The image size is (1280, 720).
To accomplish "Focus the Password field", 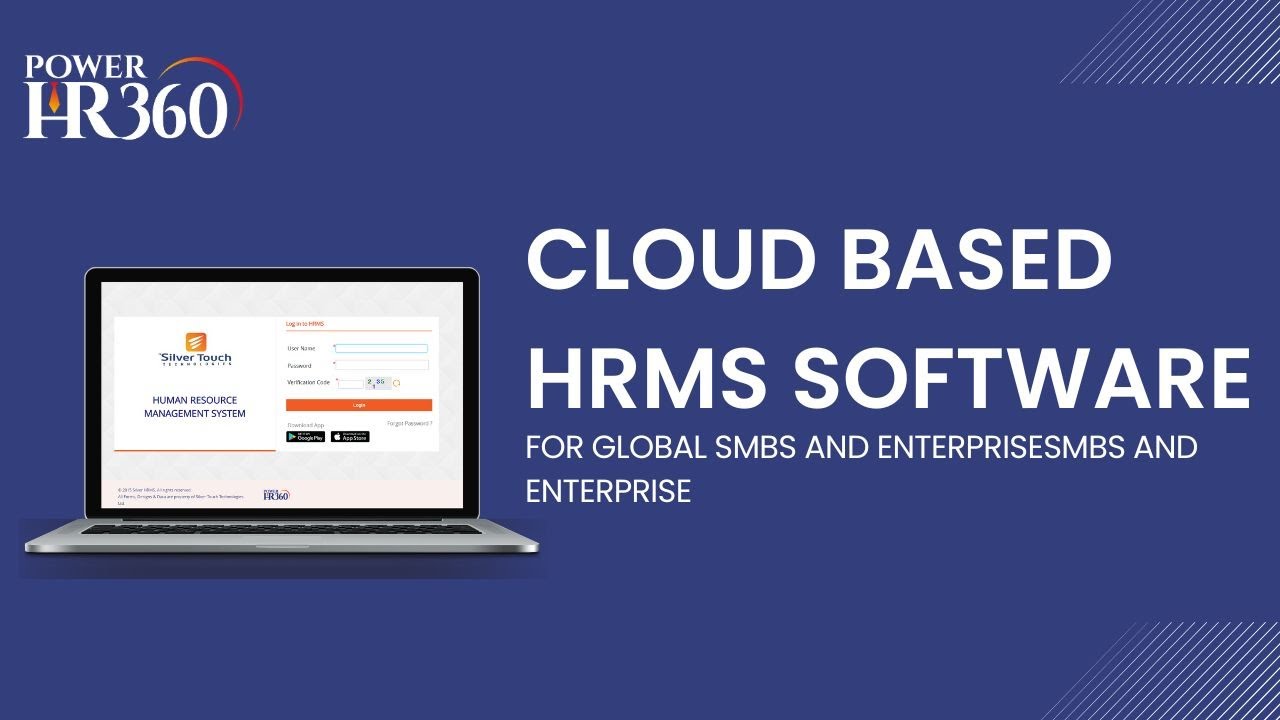I will point(381,365).
